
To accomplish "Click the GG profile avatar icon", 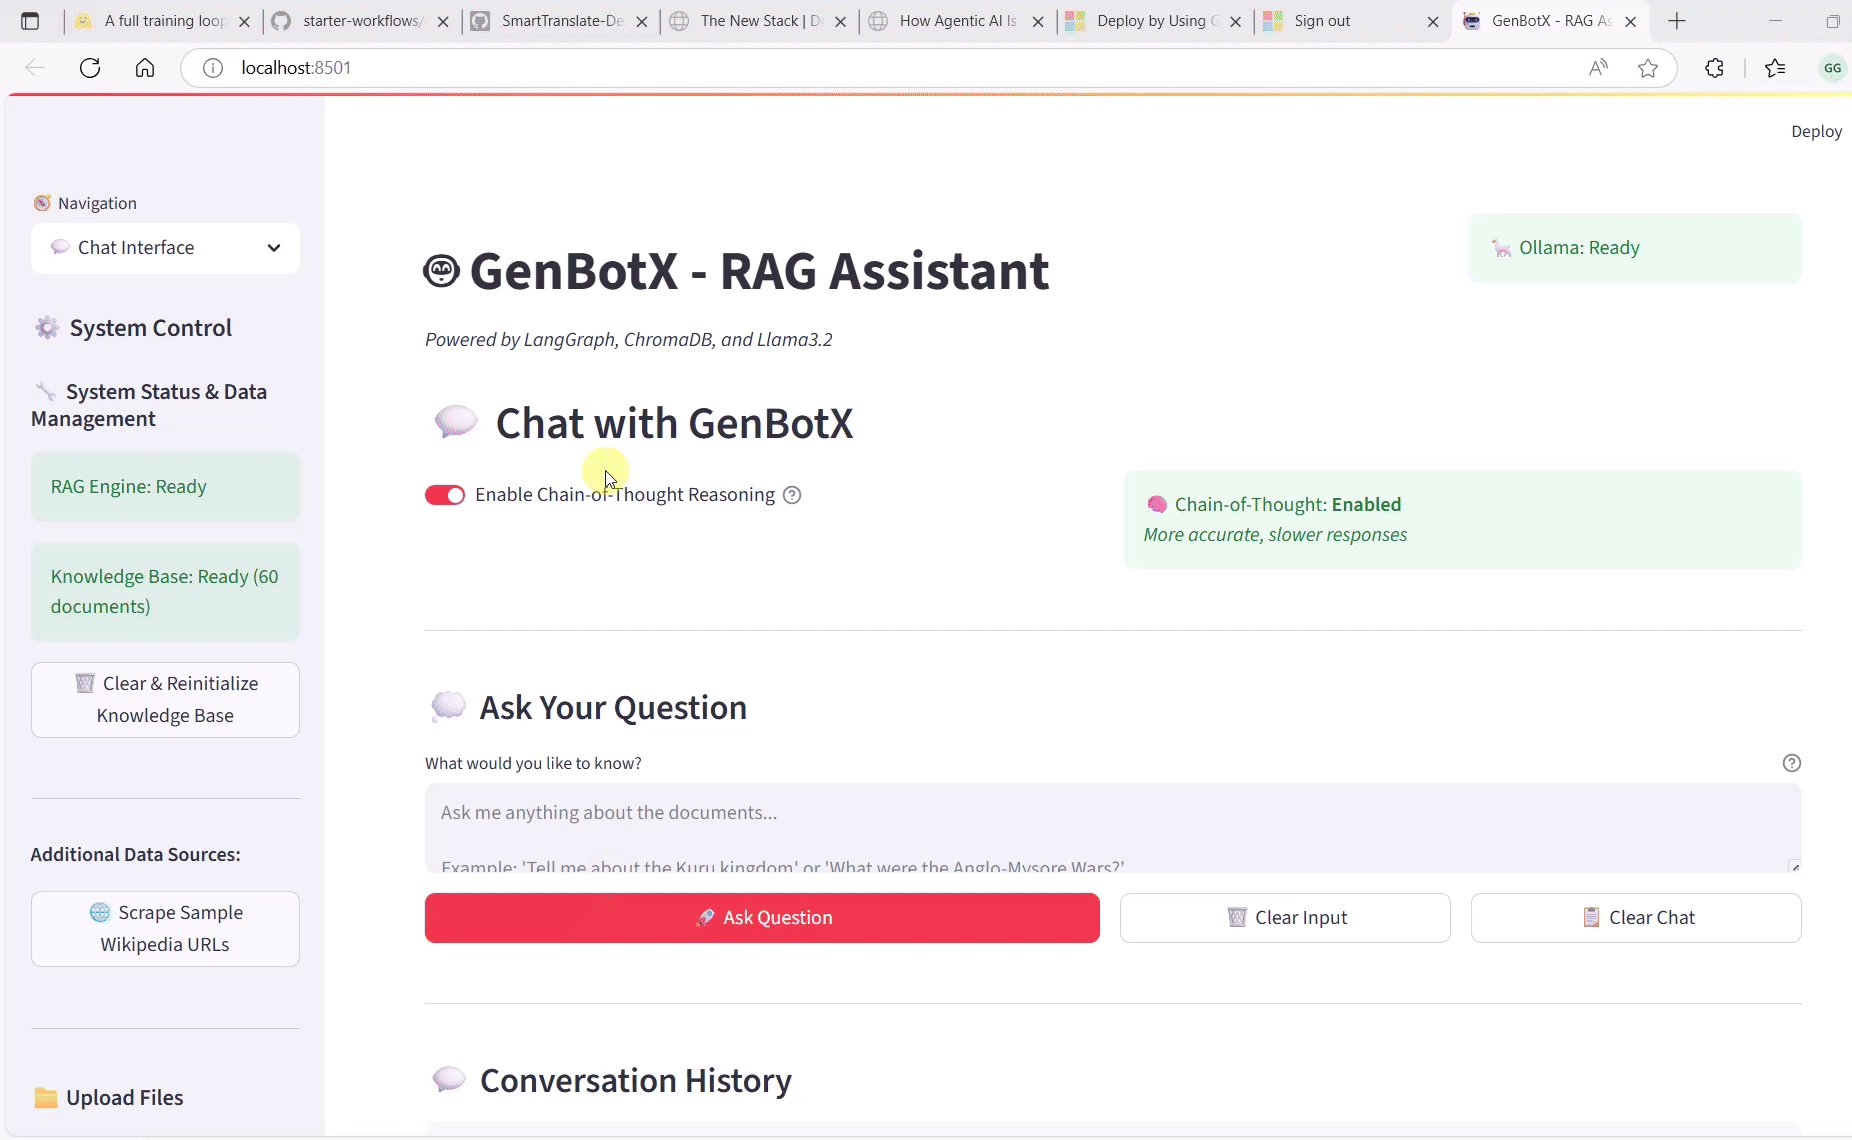I will (1833, 67).
